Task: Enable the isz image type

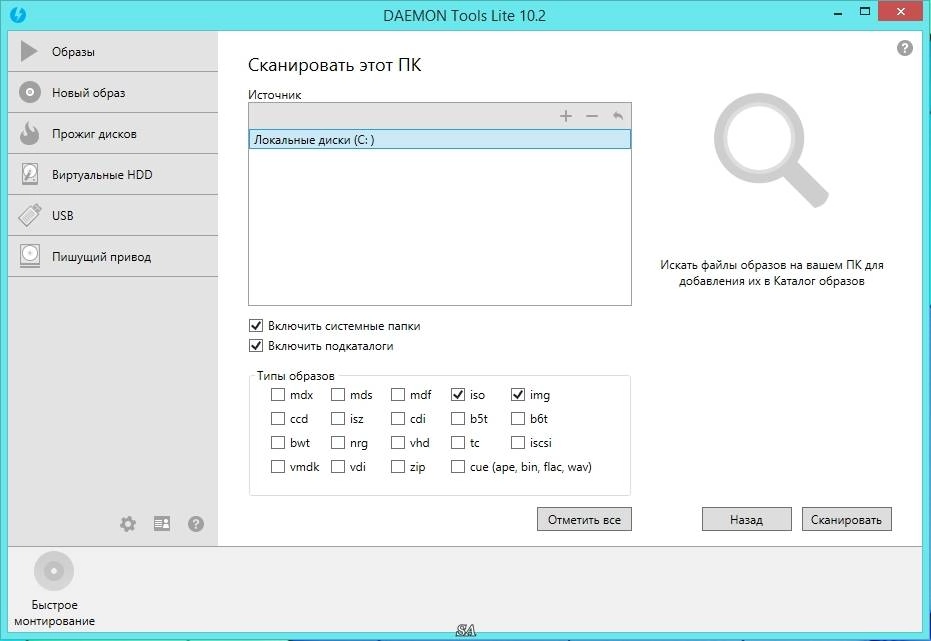Action: click(x=338, y=418)
